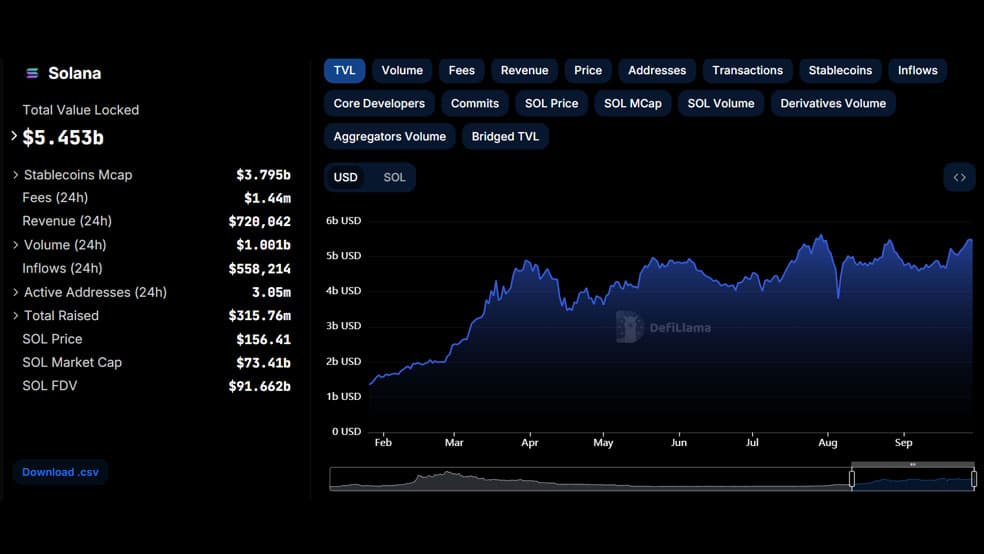Click the chart peak near August
984x554 pixels.
(x=820, y=237)
